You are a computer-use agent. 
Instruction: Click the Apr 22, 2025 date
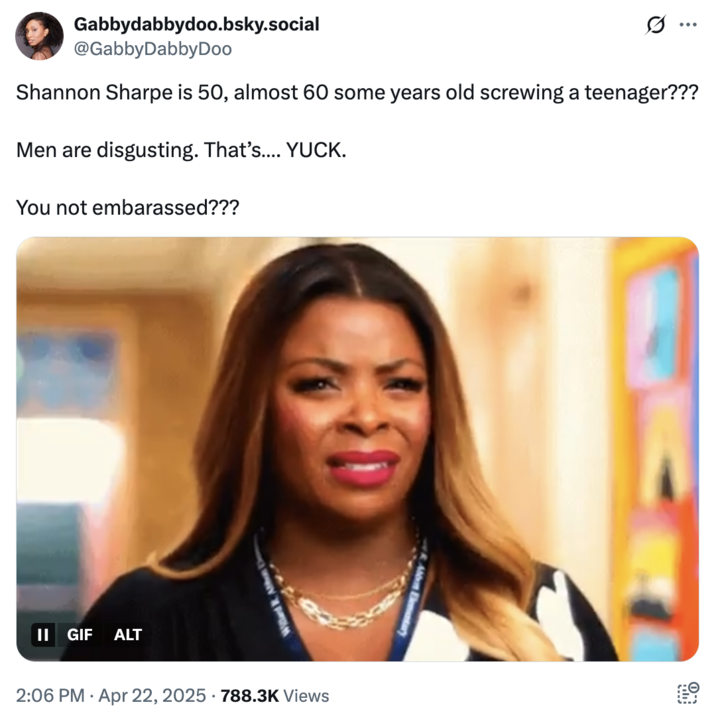pyautogui.click(x=152, y=695)
